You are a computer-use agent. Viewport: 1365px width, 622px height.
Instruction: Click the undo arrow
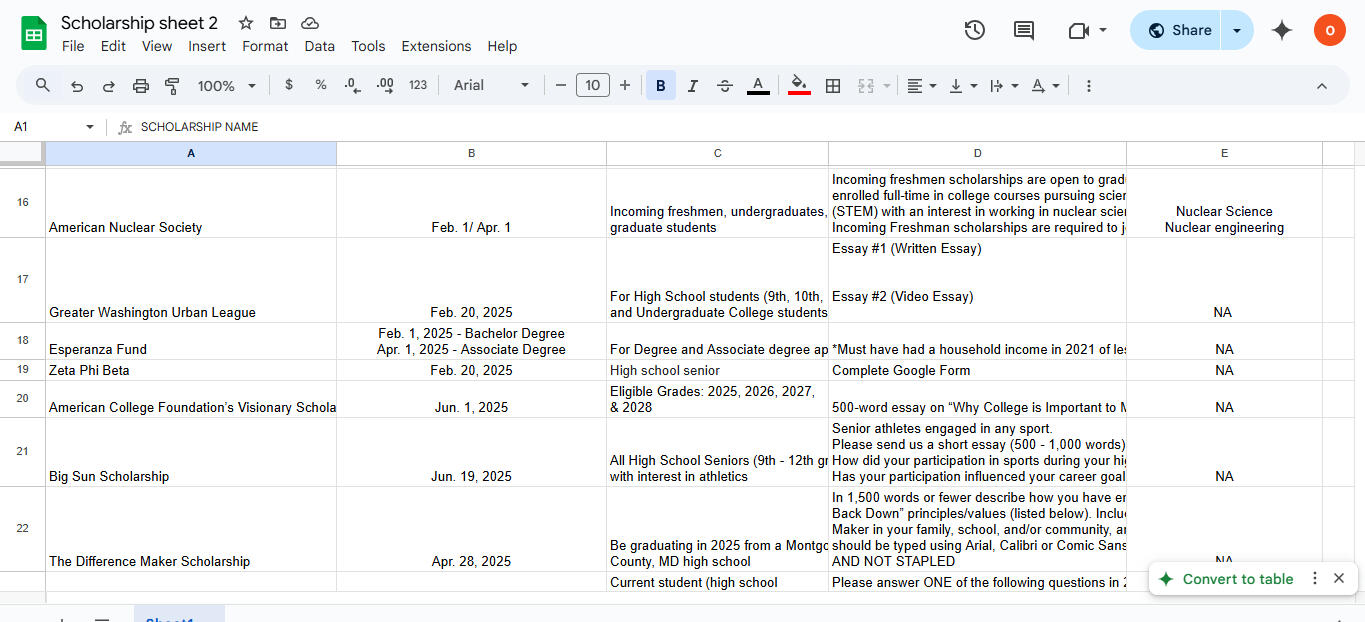tap(77, 86)
